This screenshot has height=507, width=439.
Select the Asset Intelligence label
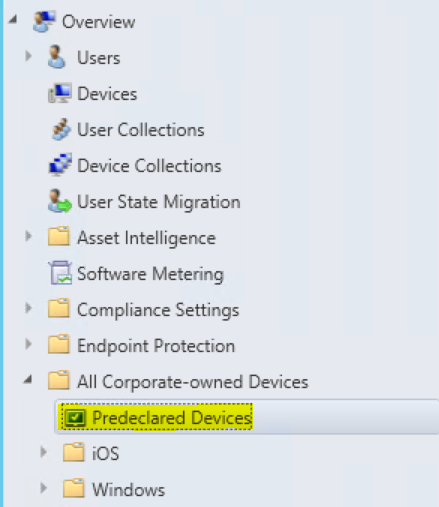pos(146,238)
